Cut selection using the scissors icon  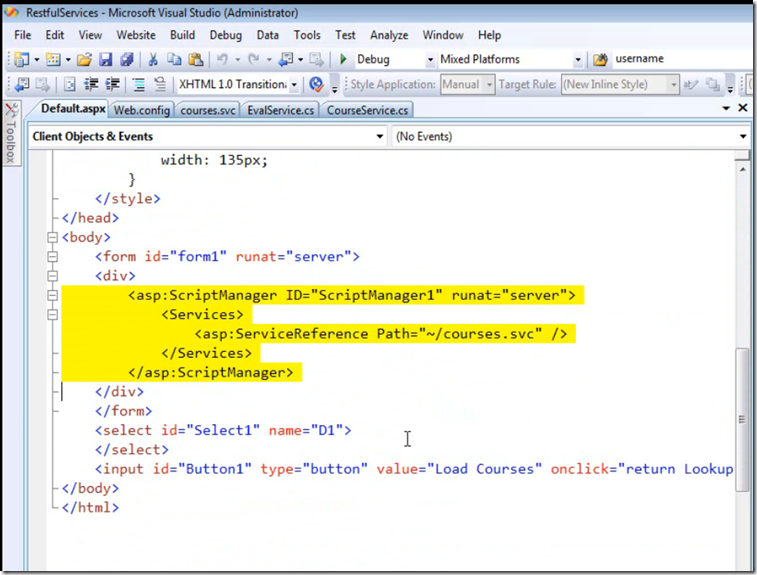point(153,59)
